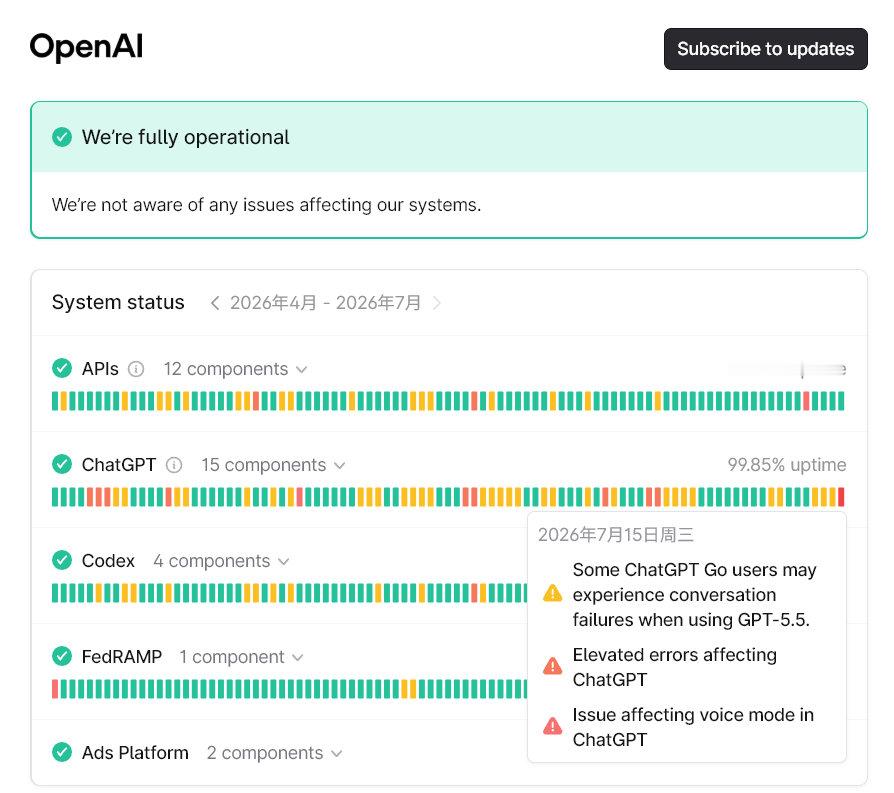This screenshot has width=894, height=793.
Task: Open Elevated errors affecting ChatGPT incident
Action: click(674, 667)
